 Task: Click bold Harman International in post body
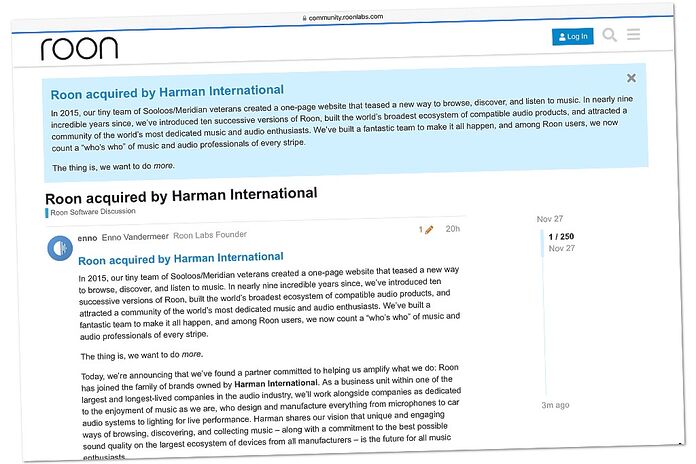click(x=276, y=384)
